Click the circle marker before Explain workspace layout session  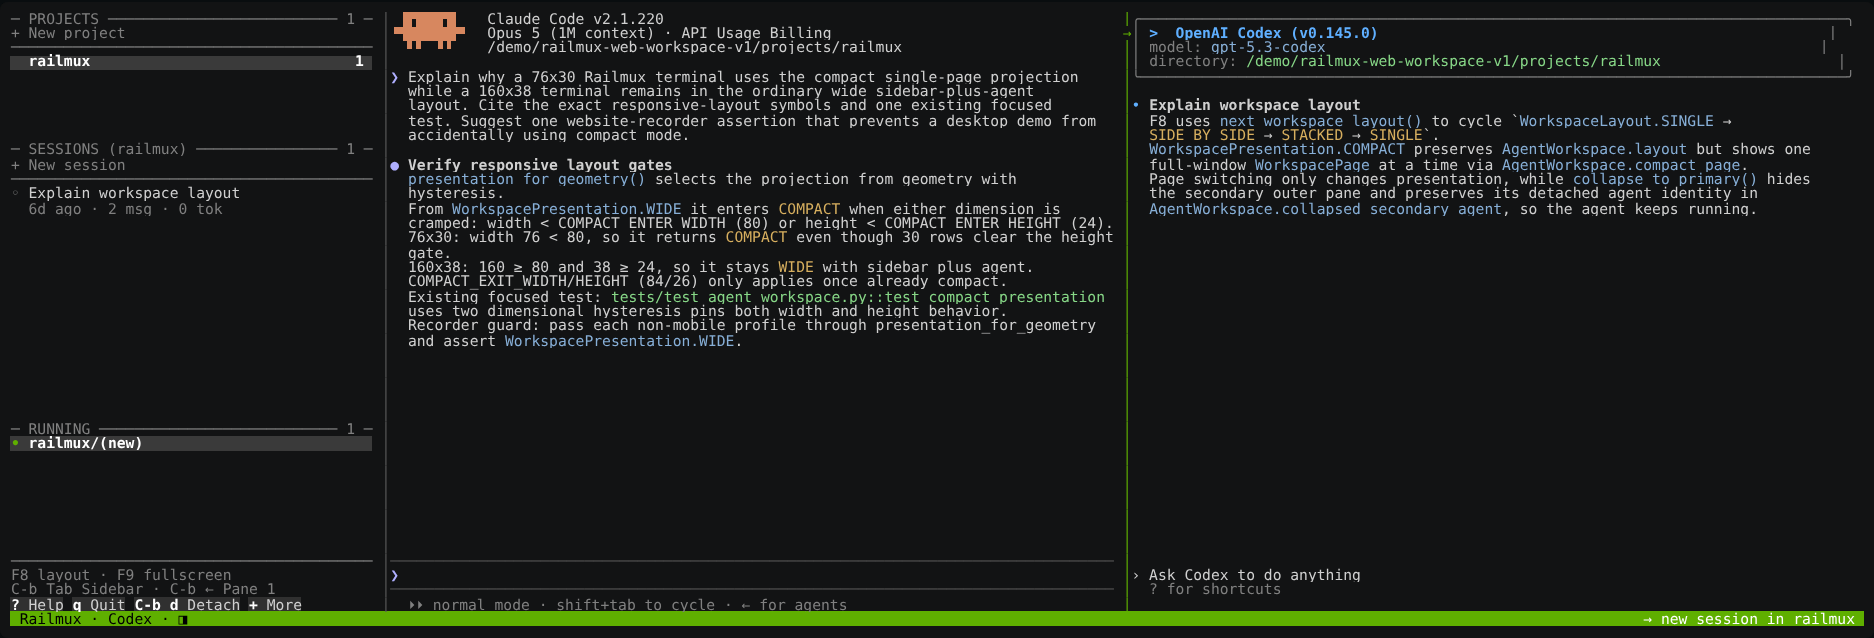point(15,193)
